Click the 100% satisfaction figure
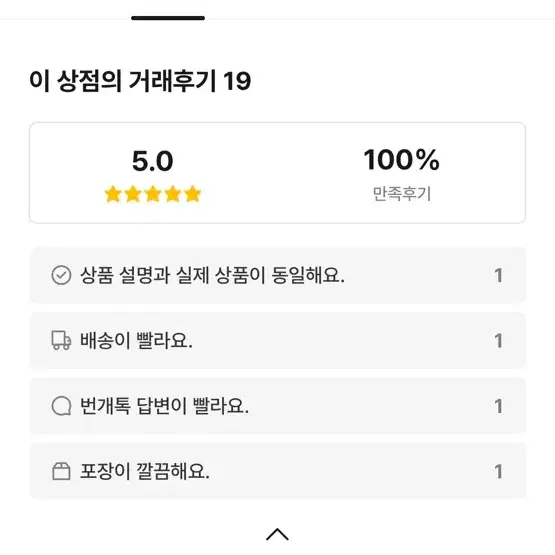The width and height of the screenshot is (555, 555). 401,160
